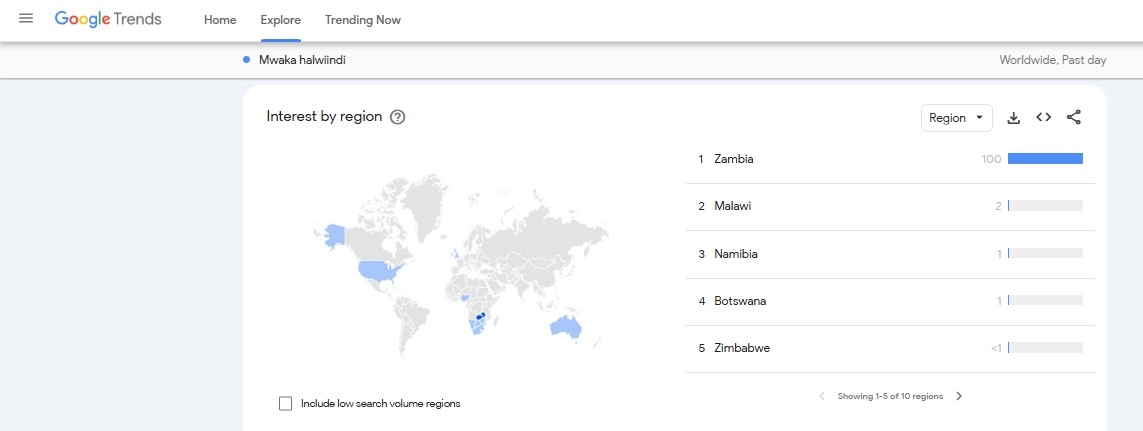The image size is (1143, 431).
Task: Open Zambia in the region list
Action: [734, 159]
